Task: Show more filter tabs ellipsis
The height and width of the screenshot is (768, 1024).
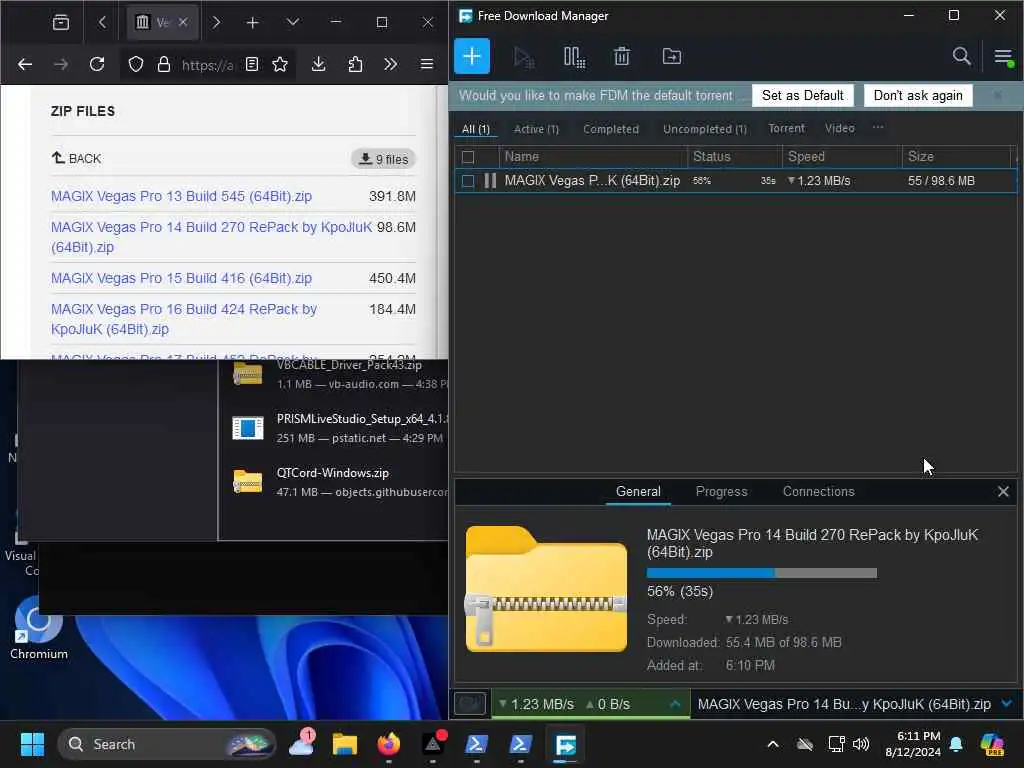Action: point(878,127)
